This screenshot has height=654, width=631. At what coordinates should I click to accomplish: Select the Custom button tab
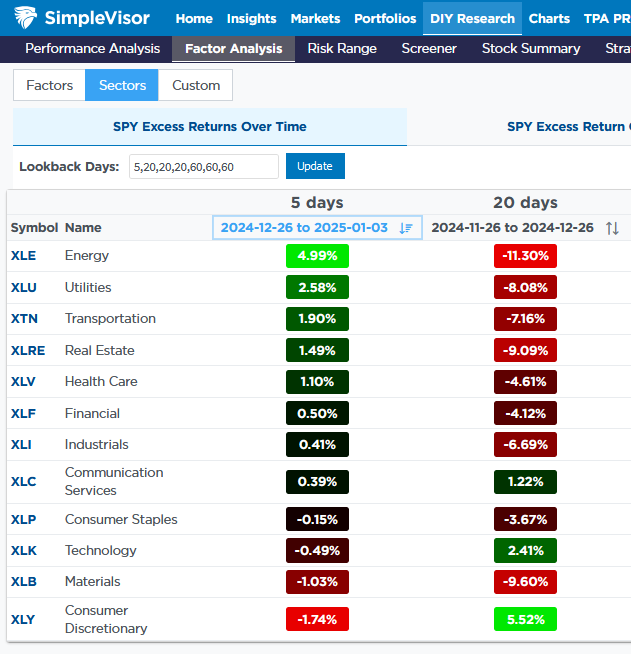[x=196, y=85]
